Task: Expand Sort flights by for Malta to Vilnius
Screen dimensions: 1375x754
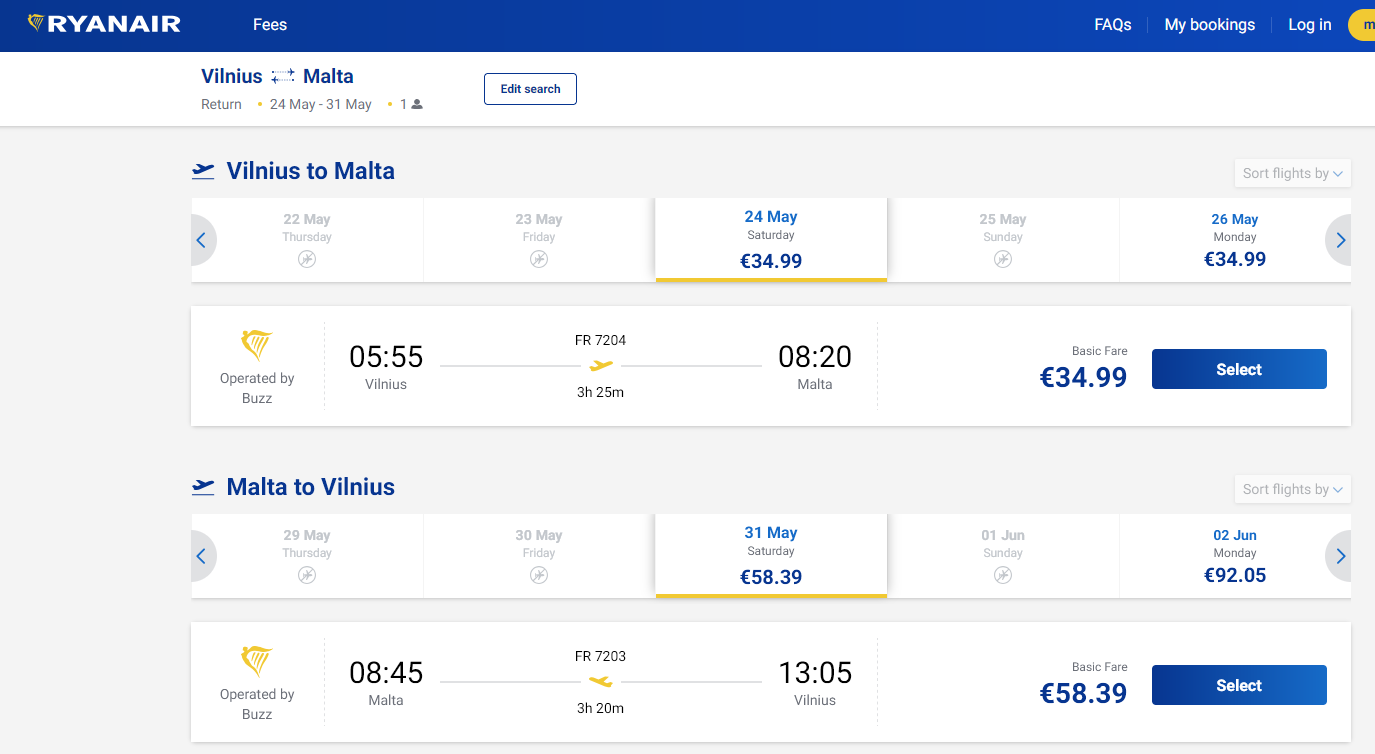Action: pyautogui.click(x=1293, y=489)
